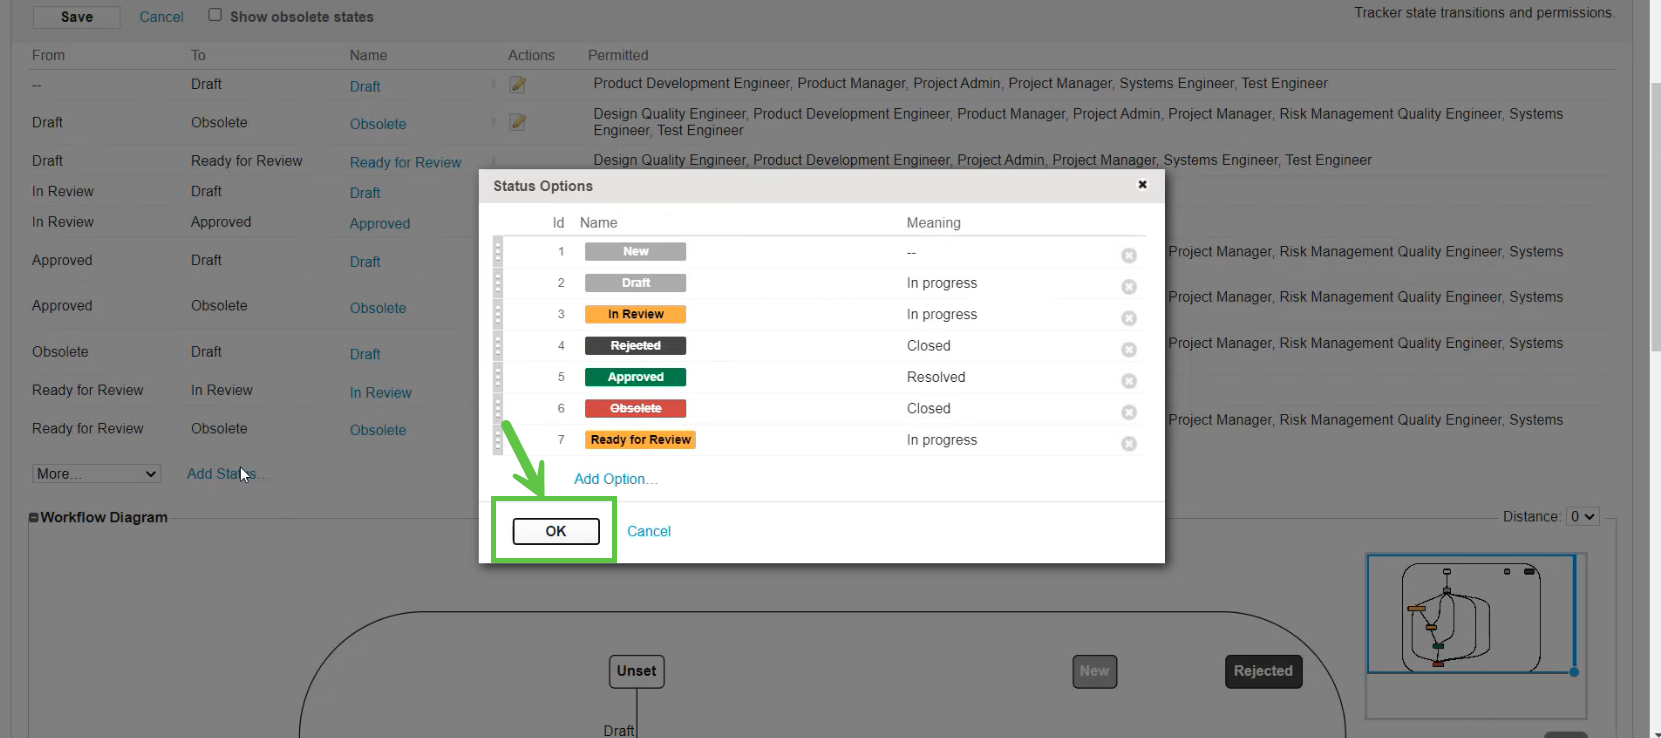Click Add Option... link

tap(615, 479)
